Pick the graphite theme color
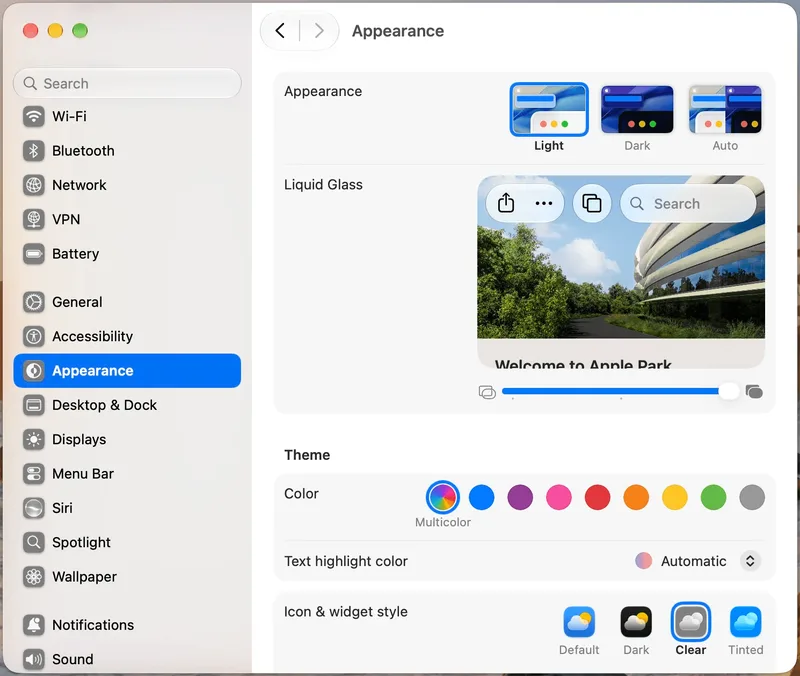The width and height of the screenshot is (800, 676). [x=752, y=497]
